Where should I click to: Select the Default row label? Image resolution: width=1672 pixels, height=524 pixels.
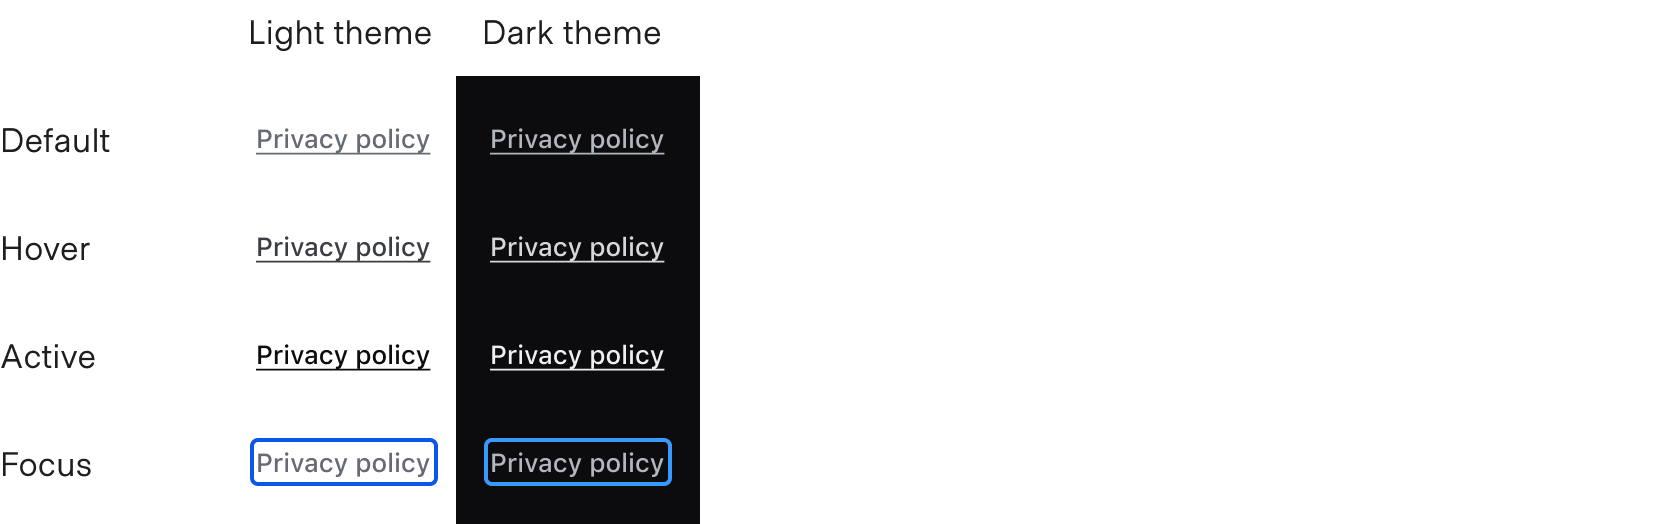[55, 141]
